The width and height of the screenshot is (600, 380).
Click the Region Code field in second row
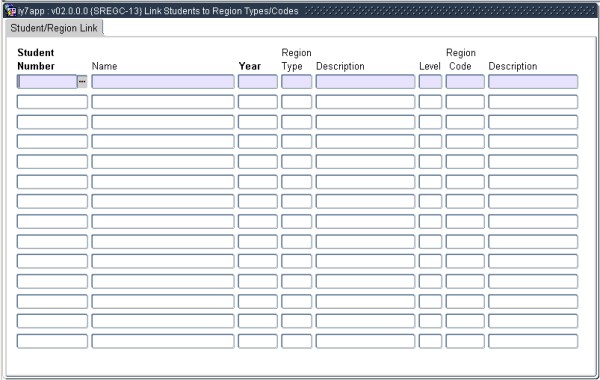click(x=465, y=102)
